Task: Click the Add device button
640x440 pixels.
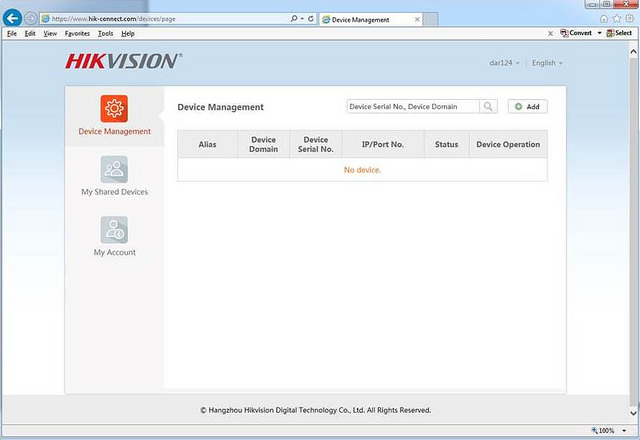Action: pos(528,107)
